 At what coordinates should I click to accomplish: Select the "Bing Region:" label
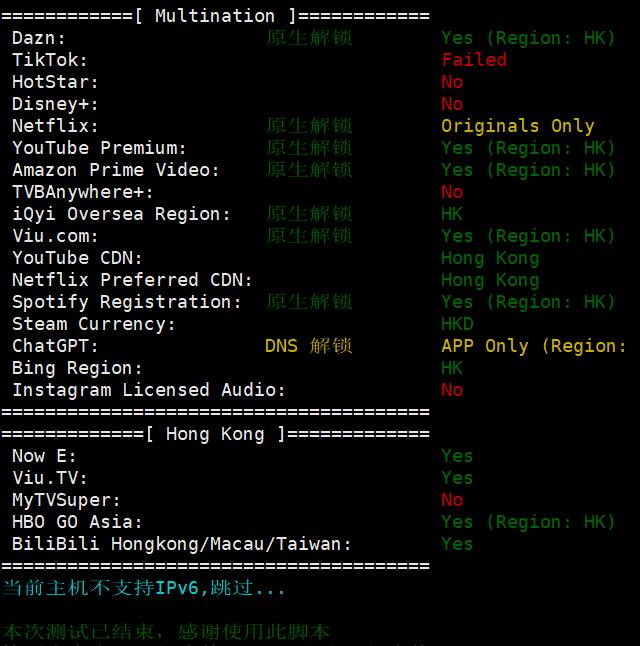pyautogui.click(x=77, y=368)
